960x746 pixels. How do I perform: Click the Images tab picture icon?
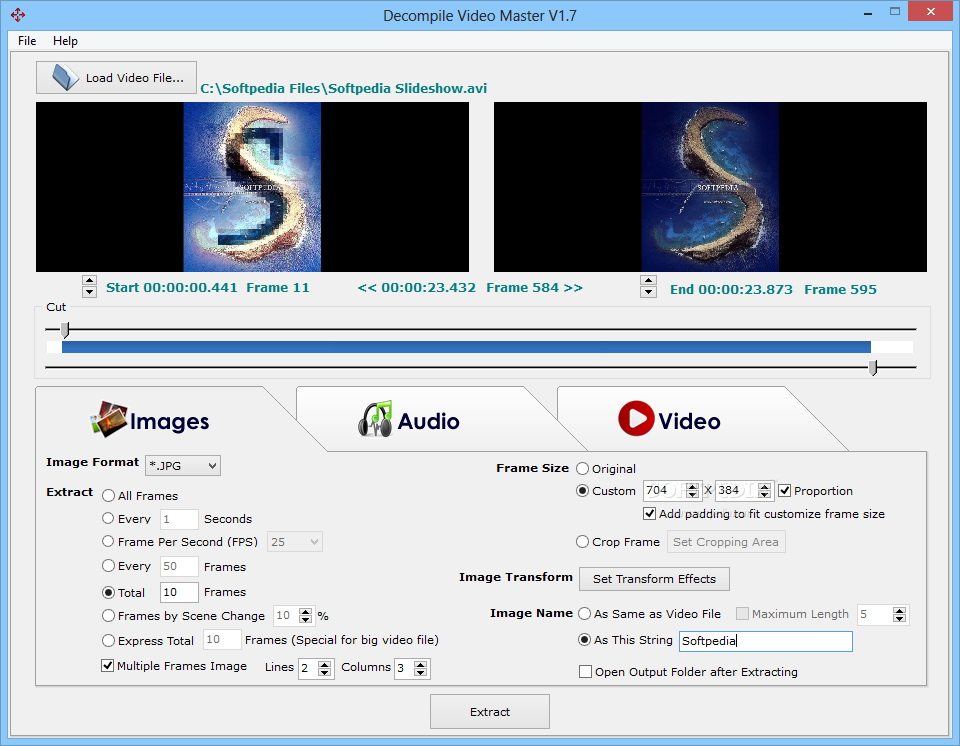coord(109,421)
